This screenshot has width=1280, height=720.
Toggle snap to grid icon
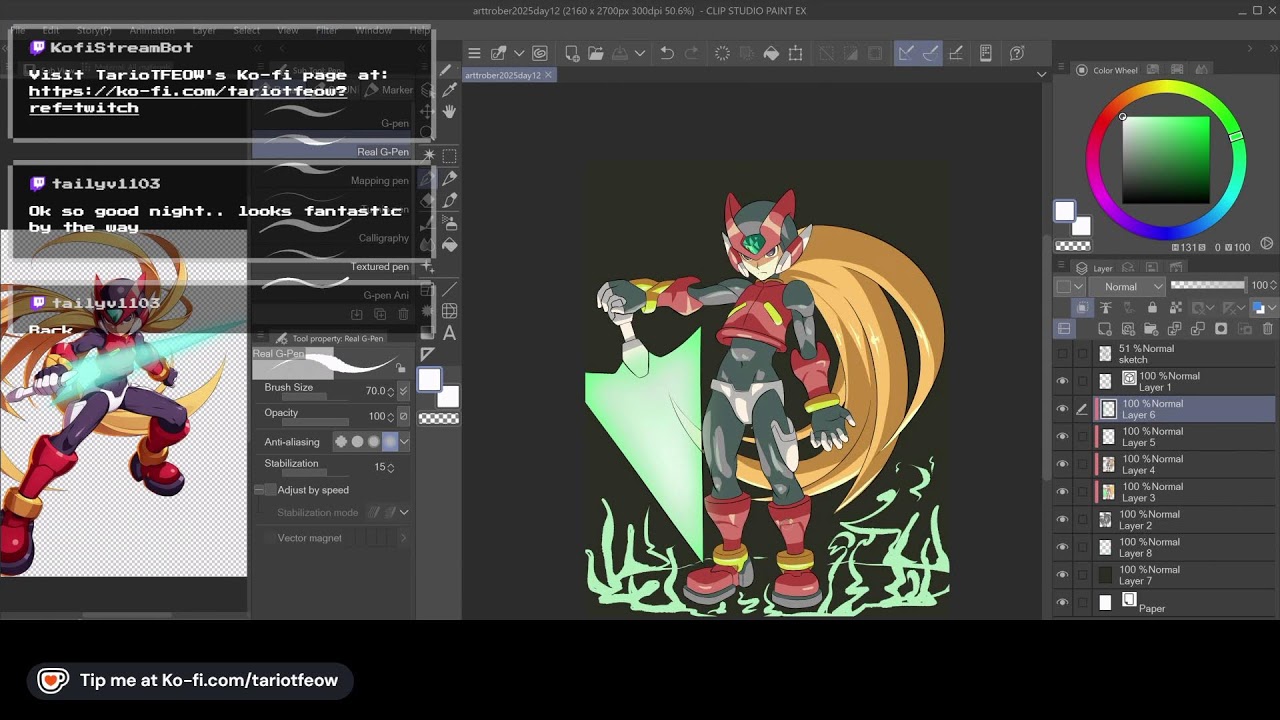956,53
